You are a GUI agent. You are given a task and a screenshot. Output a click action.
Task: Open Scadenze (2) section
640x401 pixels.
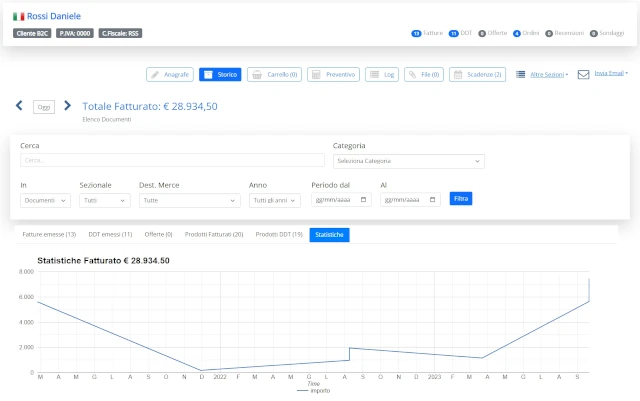point(477,75)
